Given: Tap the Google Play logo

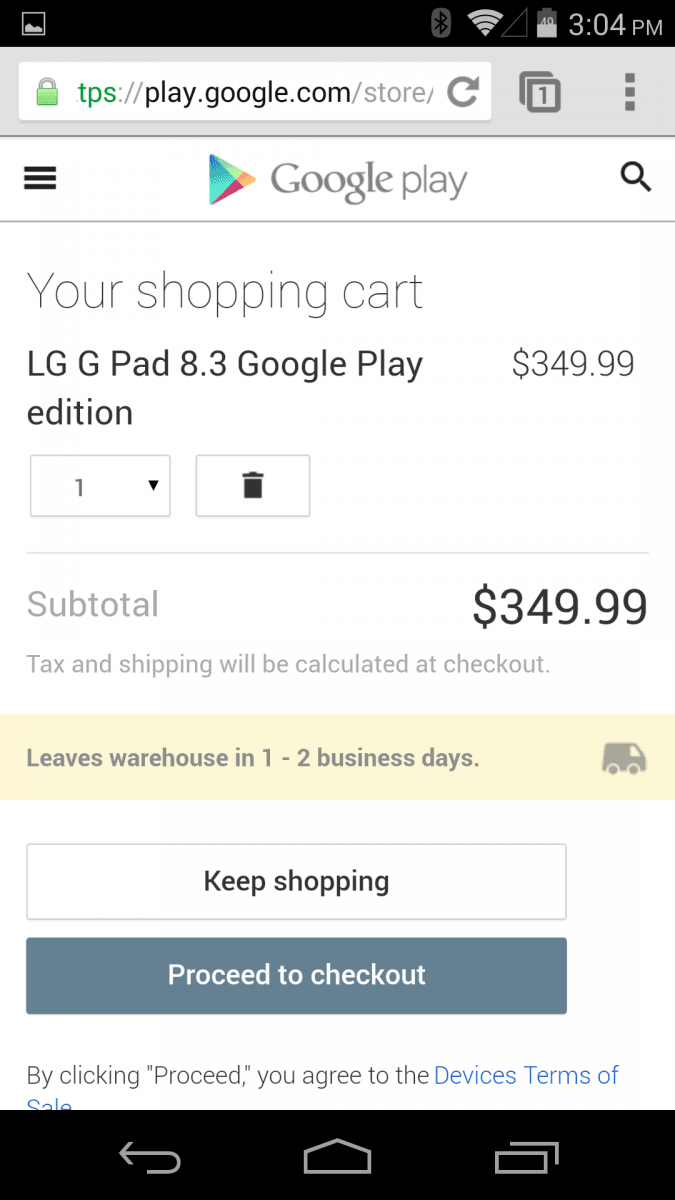Looking at the screenshot, I should 337,180.
